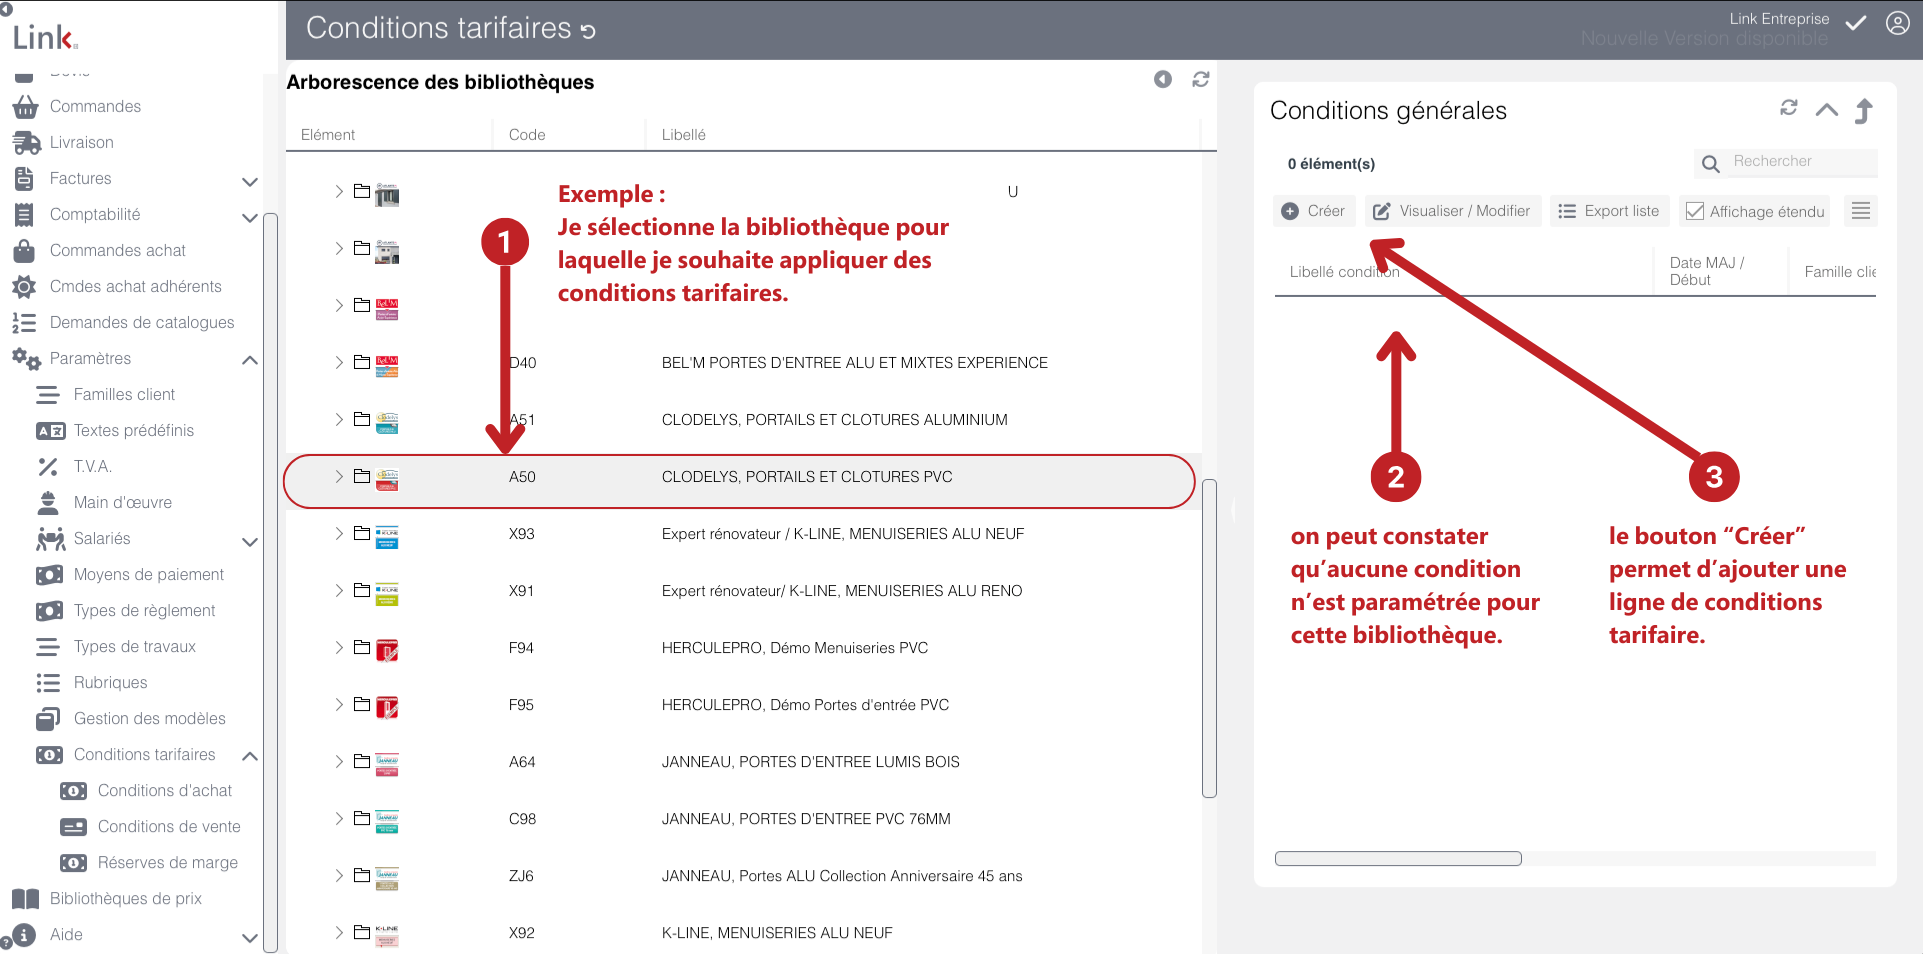Click the search magnifier icon
The width and height of the screenshot is (1923, 954).
(1711, 163)
